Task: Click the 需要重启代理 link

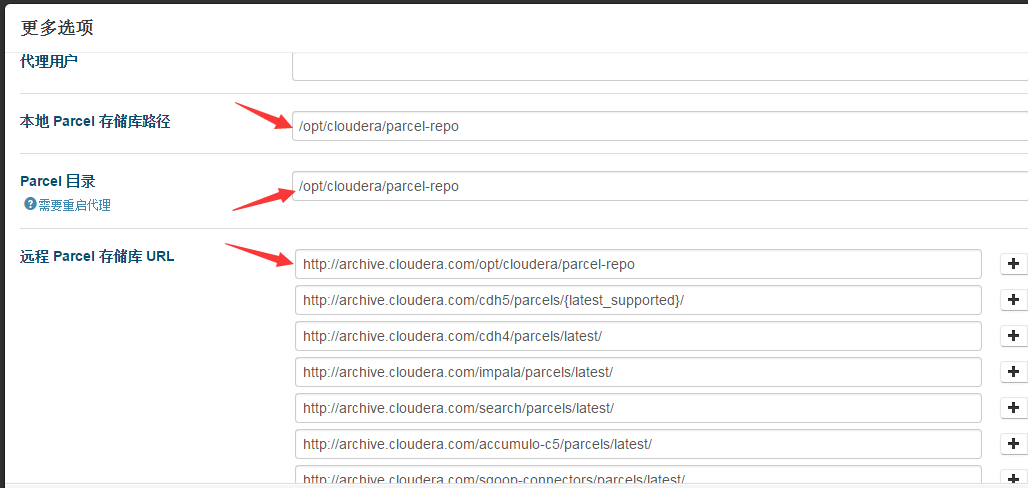Action: [74, 205]
